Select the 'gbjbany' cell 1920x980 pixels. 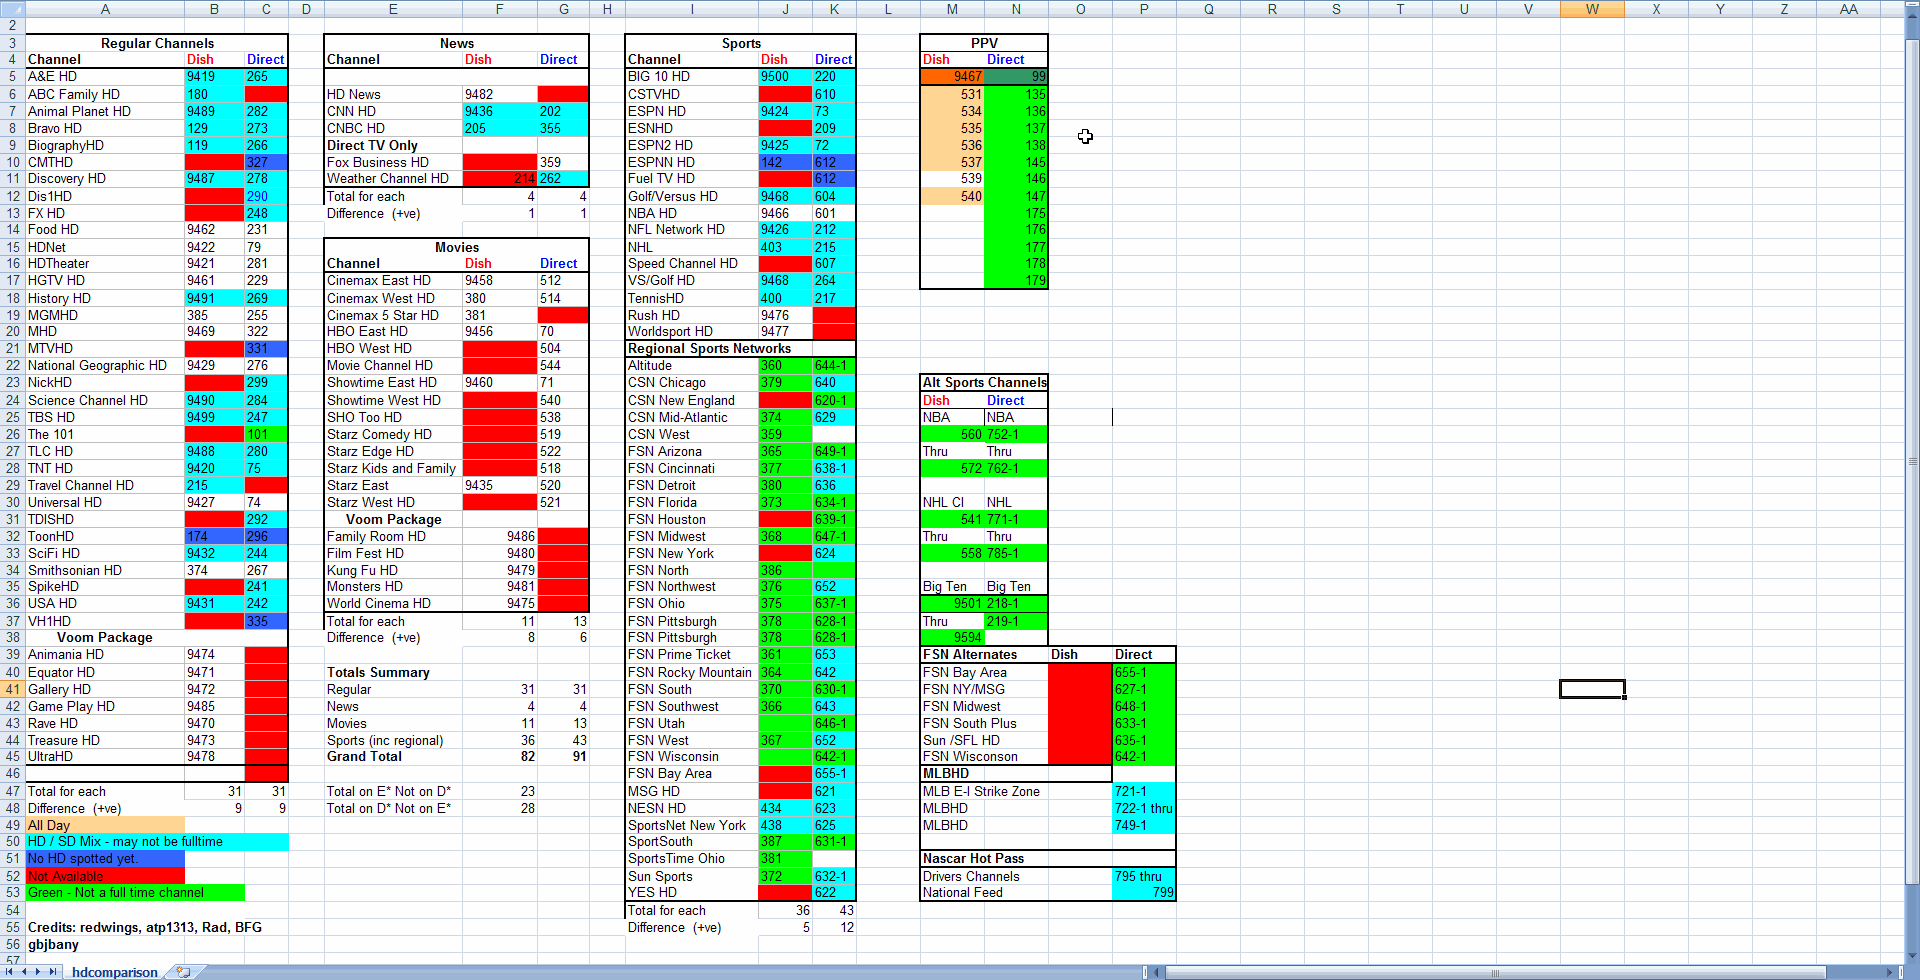coord(104,944)
